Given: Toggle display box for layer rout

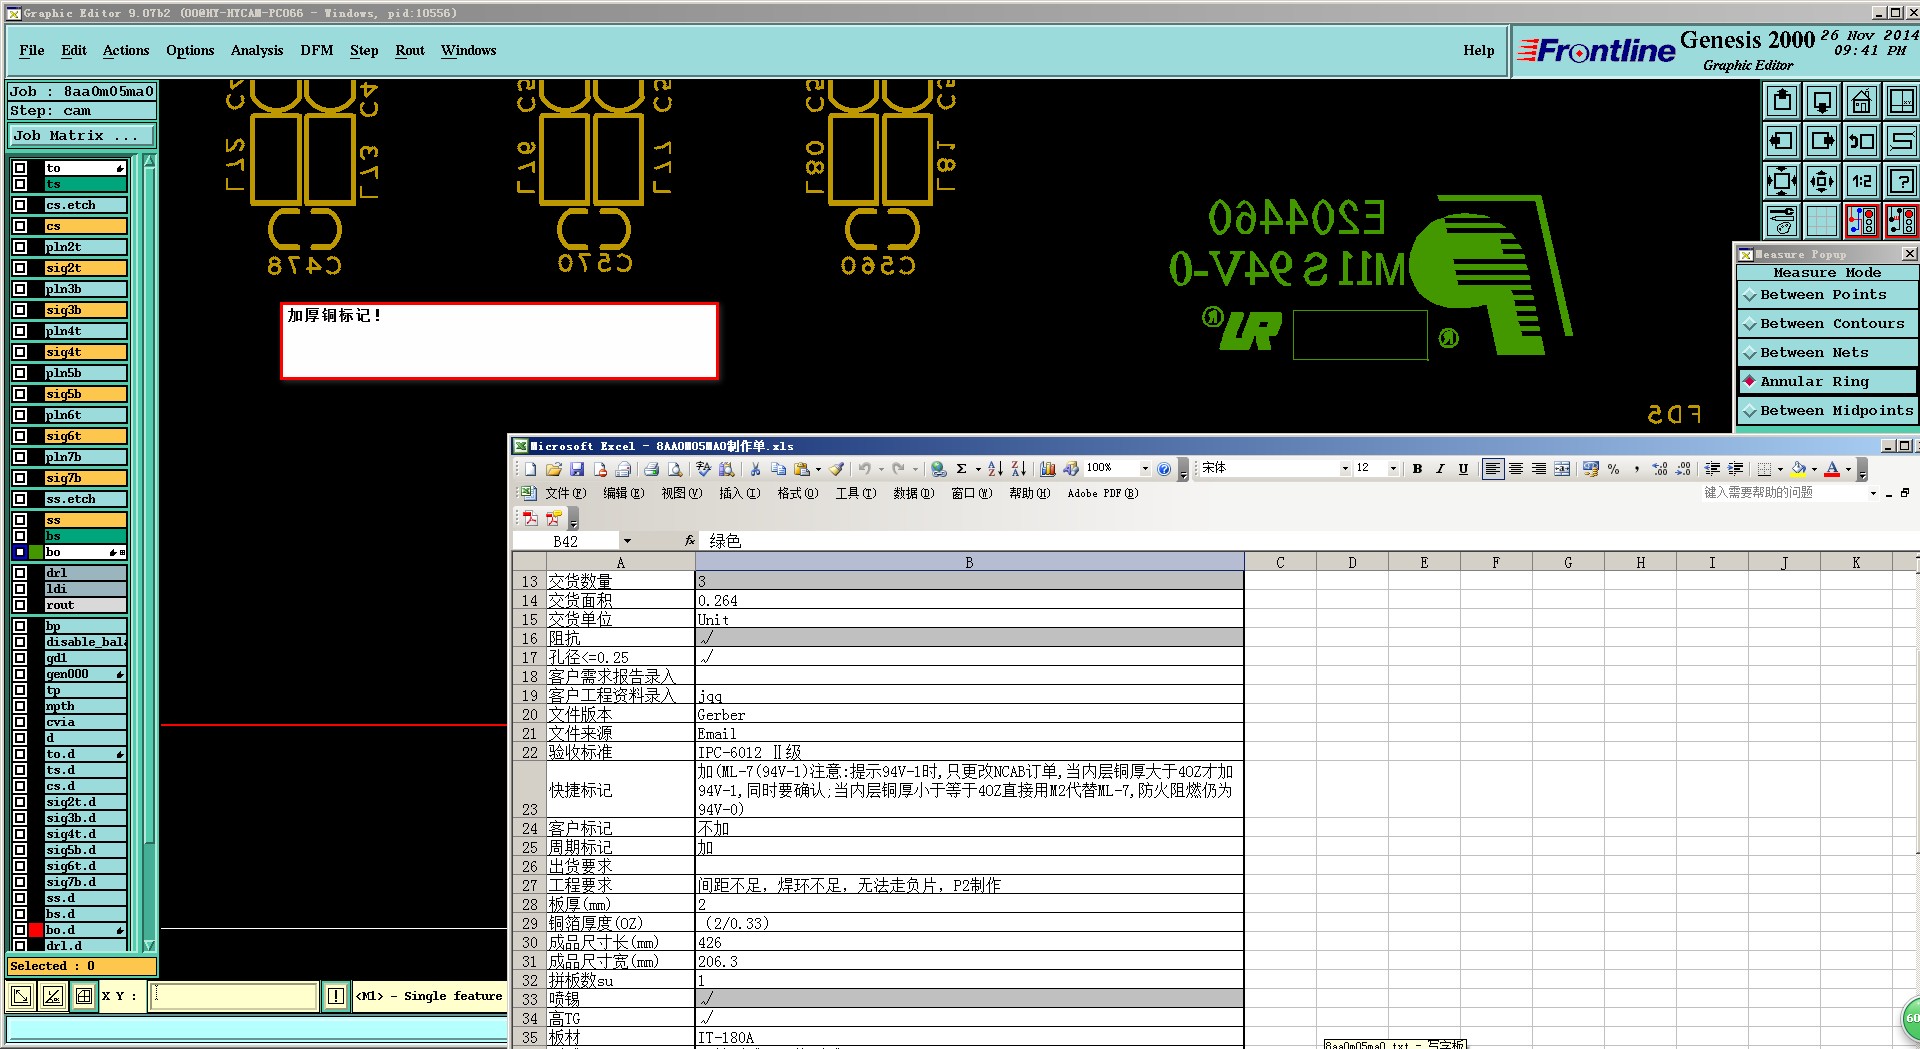Looking at the screenshot, I should tap(20, 605).
